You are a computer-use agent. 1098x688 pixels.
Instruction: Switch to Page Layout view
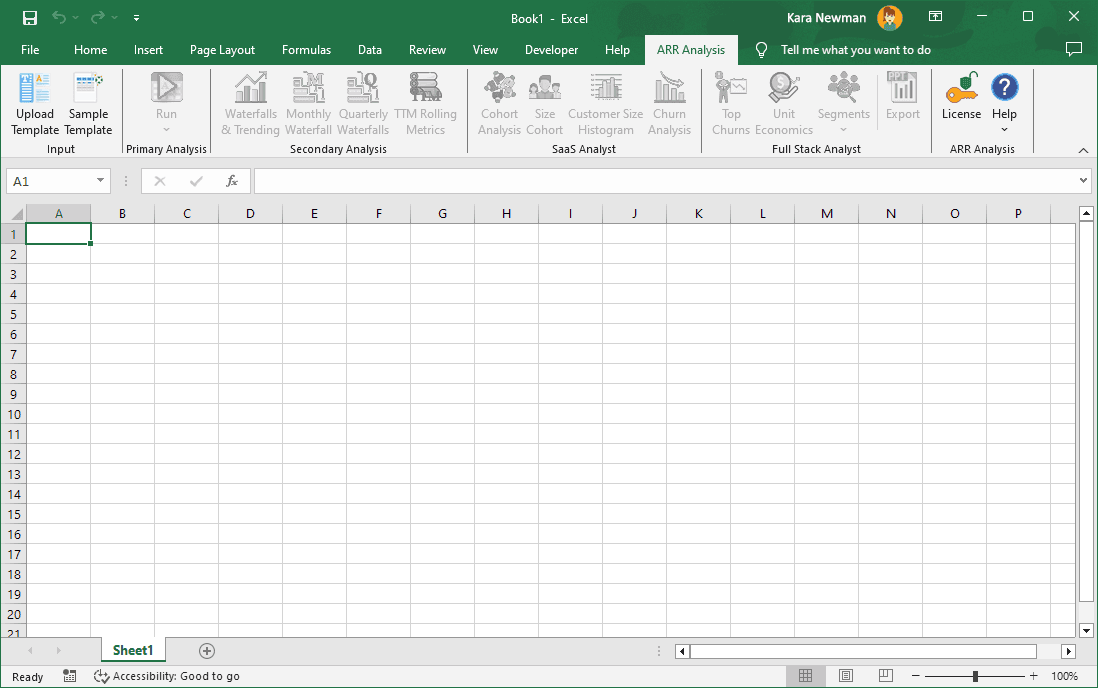click(846, 676)
